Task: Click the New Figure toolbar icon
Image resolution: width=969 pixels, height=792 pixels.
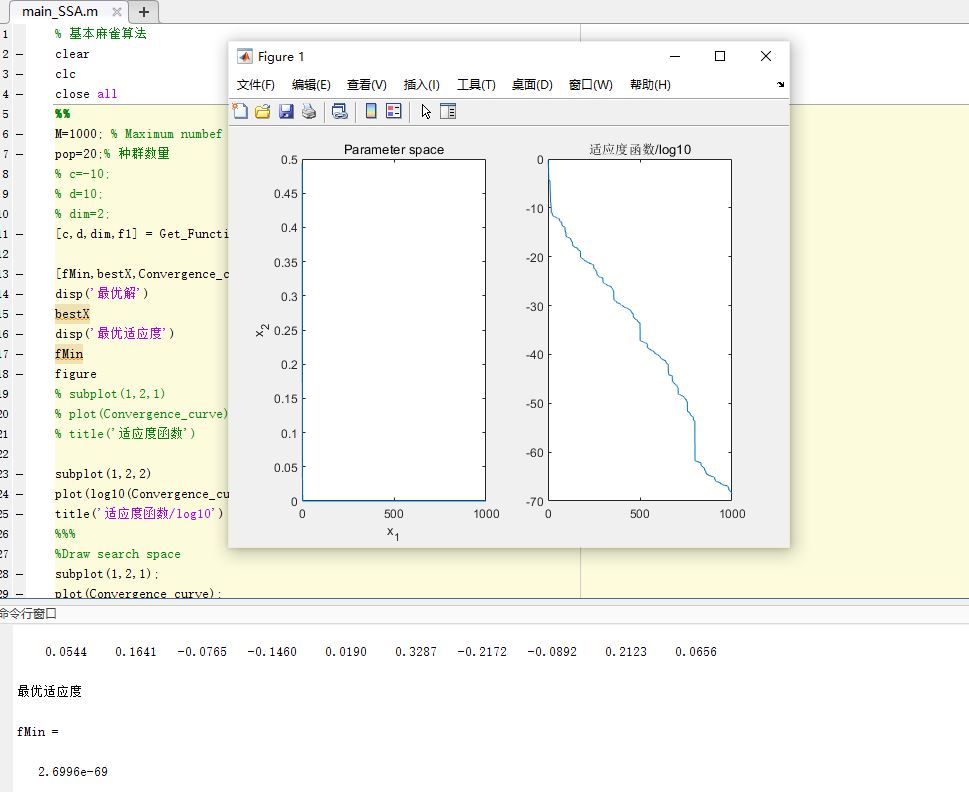Action: pos(240,111)
